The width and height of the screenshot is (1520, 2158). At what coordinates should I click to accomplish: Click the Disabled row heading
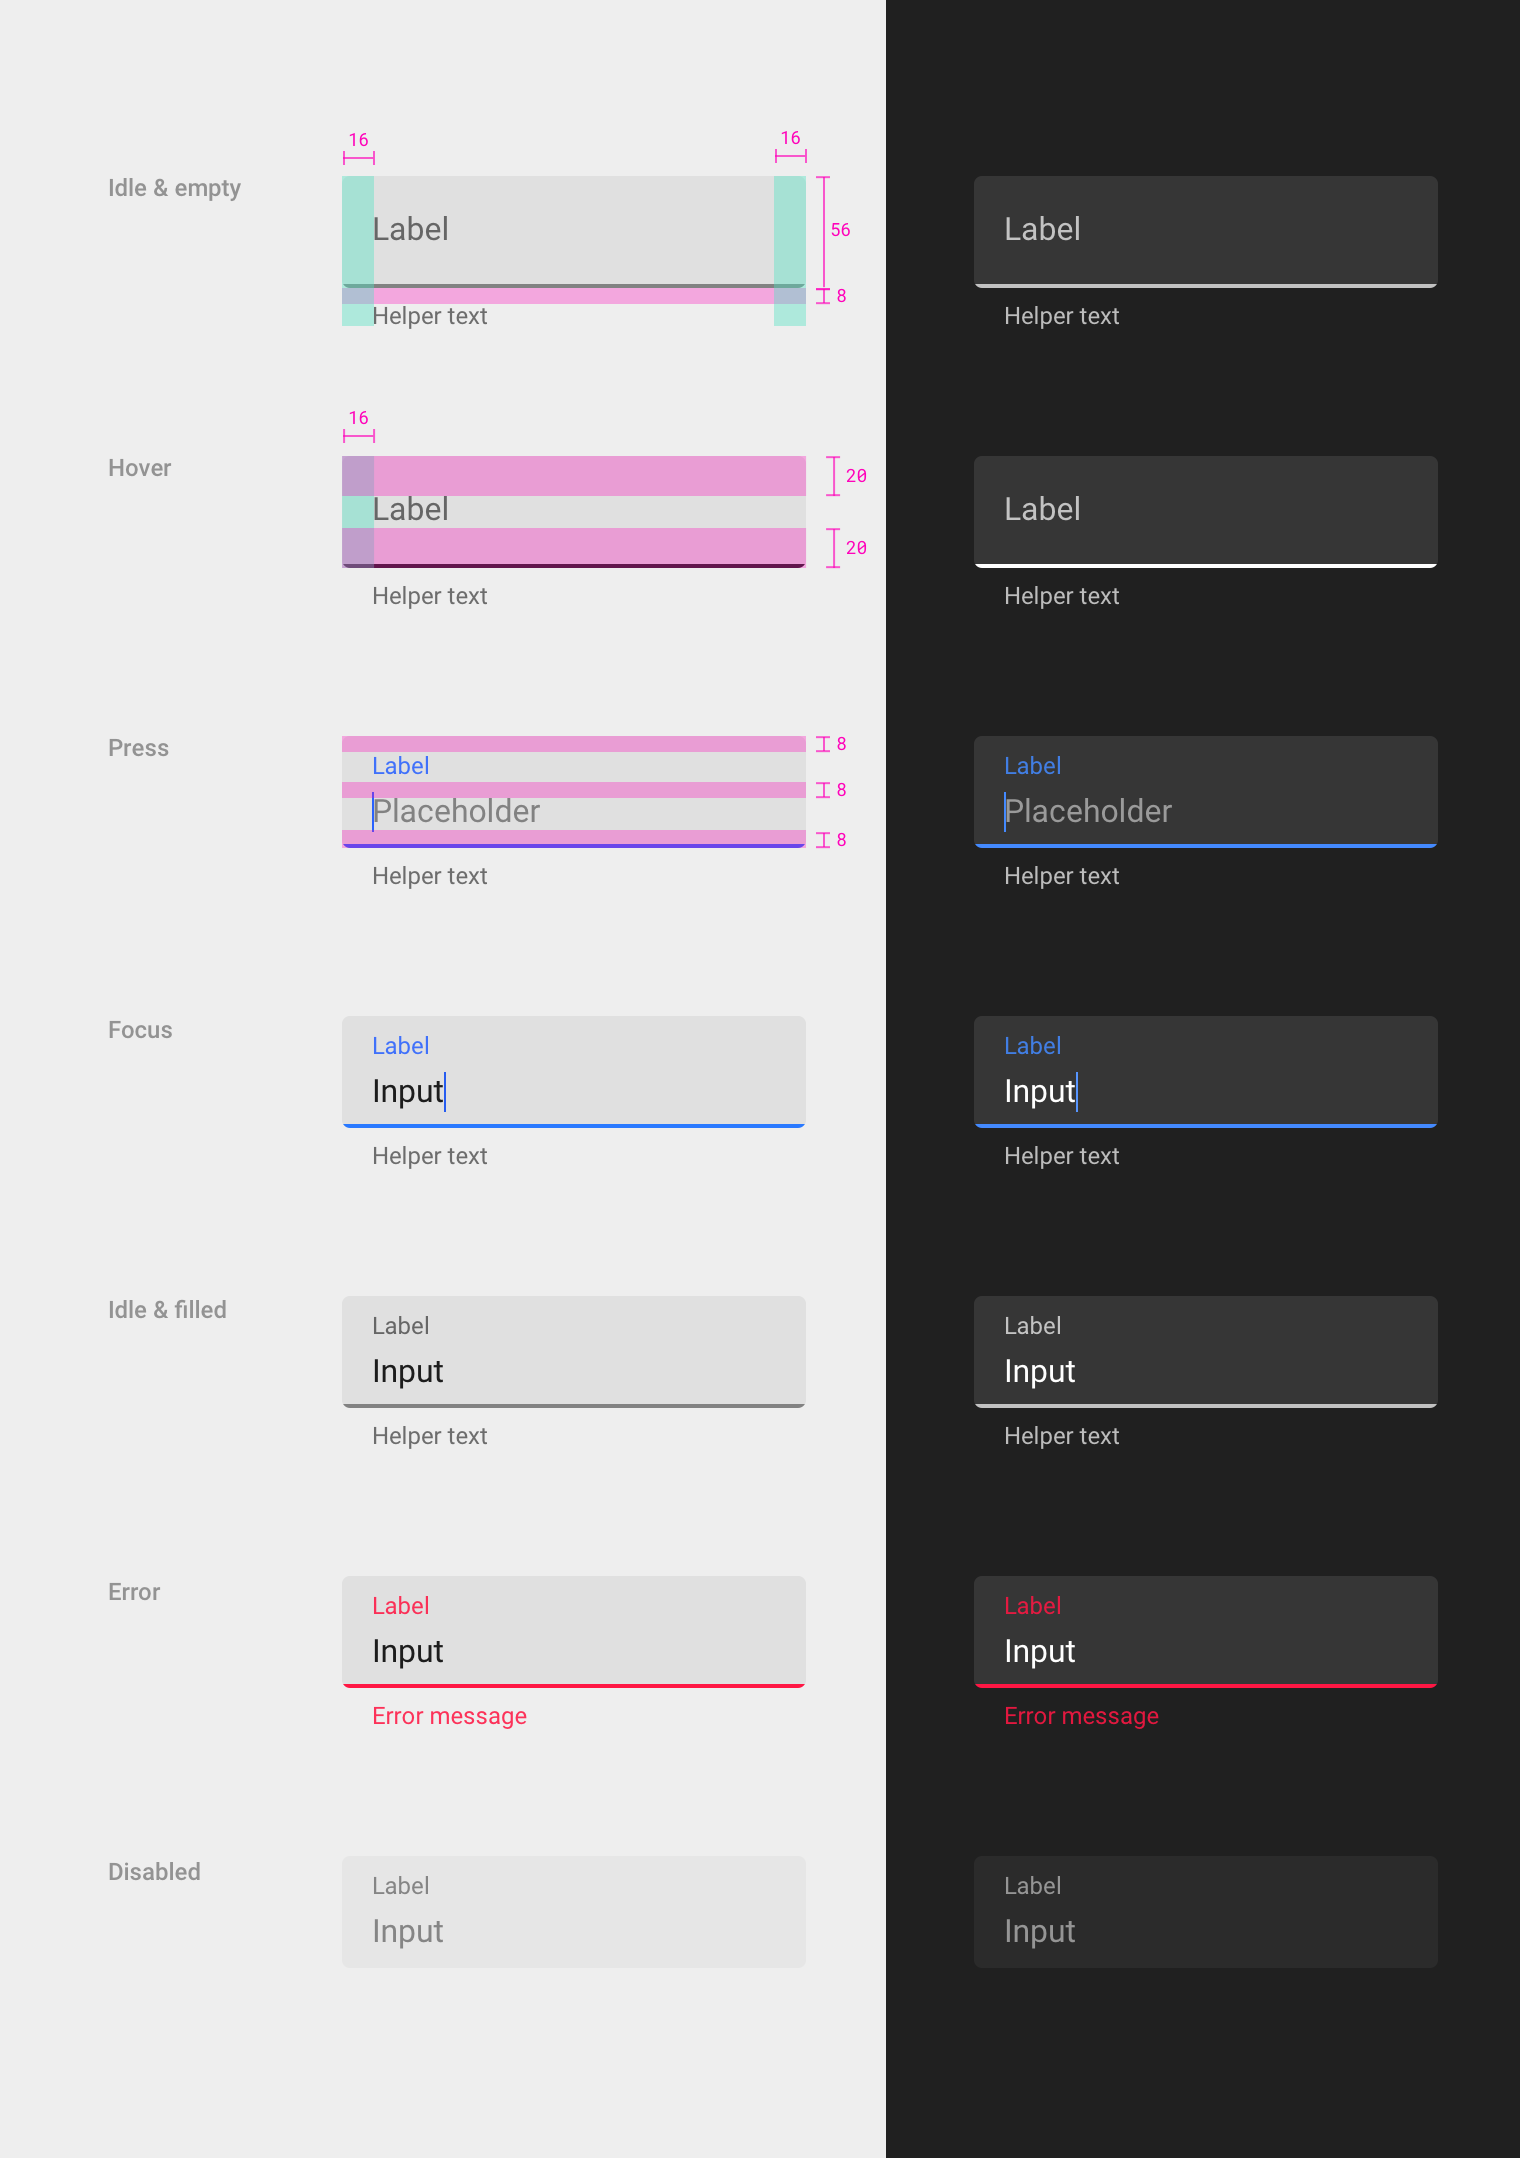click(154, 1872)
